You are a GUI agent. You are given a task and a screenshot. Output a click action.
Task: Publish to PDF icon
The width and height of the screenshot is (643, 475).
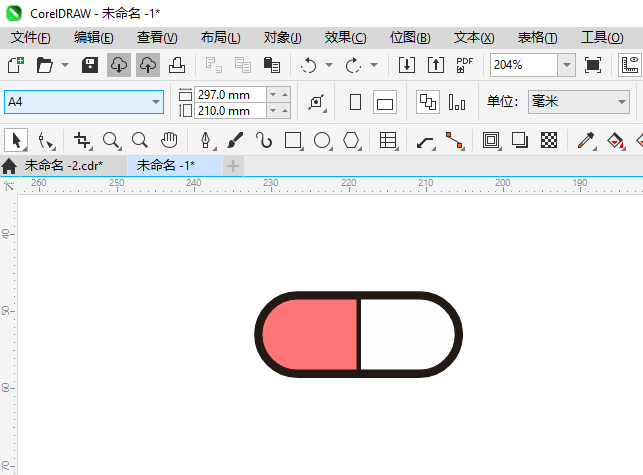(464, 65)
